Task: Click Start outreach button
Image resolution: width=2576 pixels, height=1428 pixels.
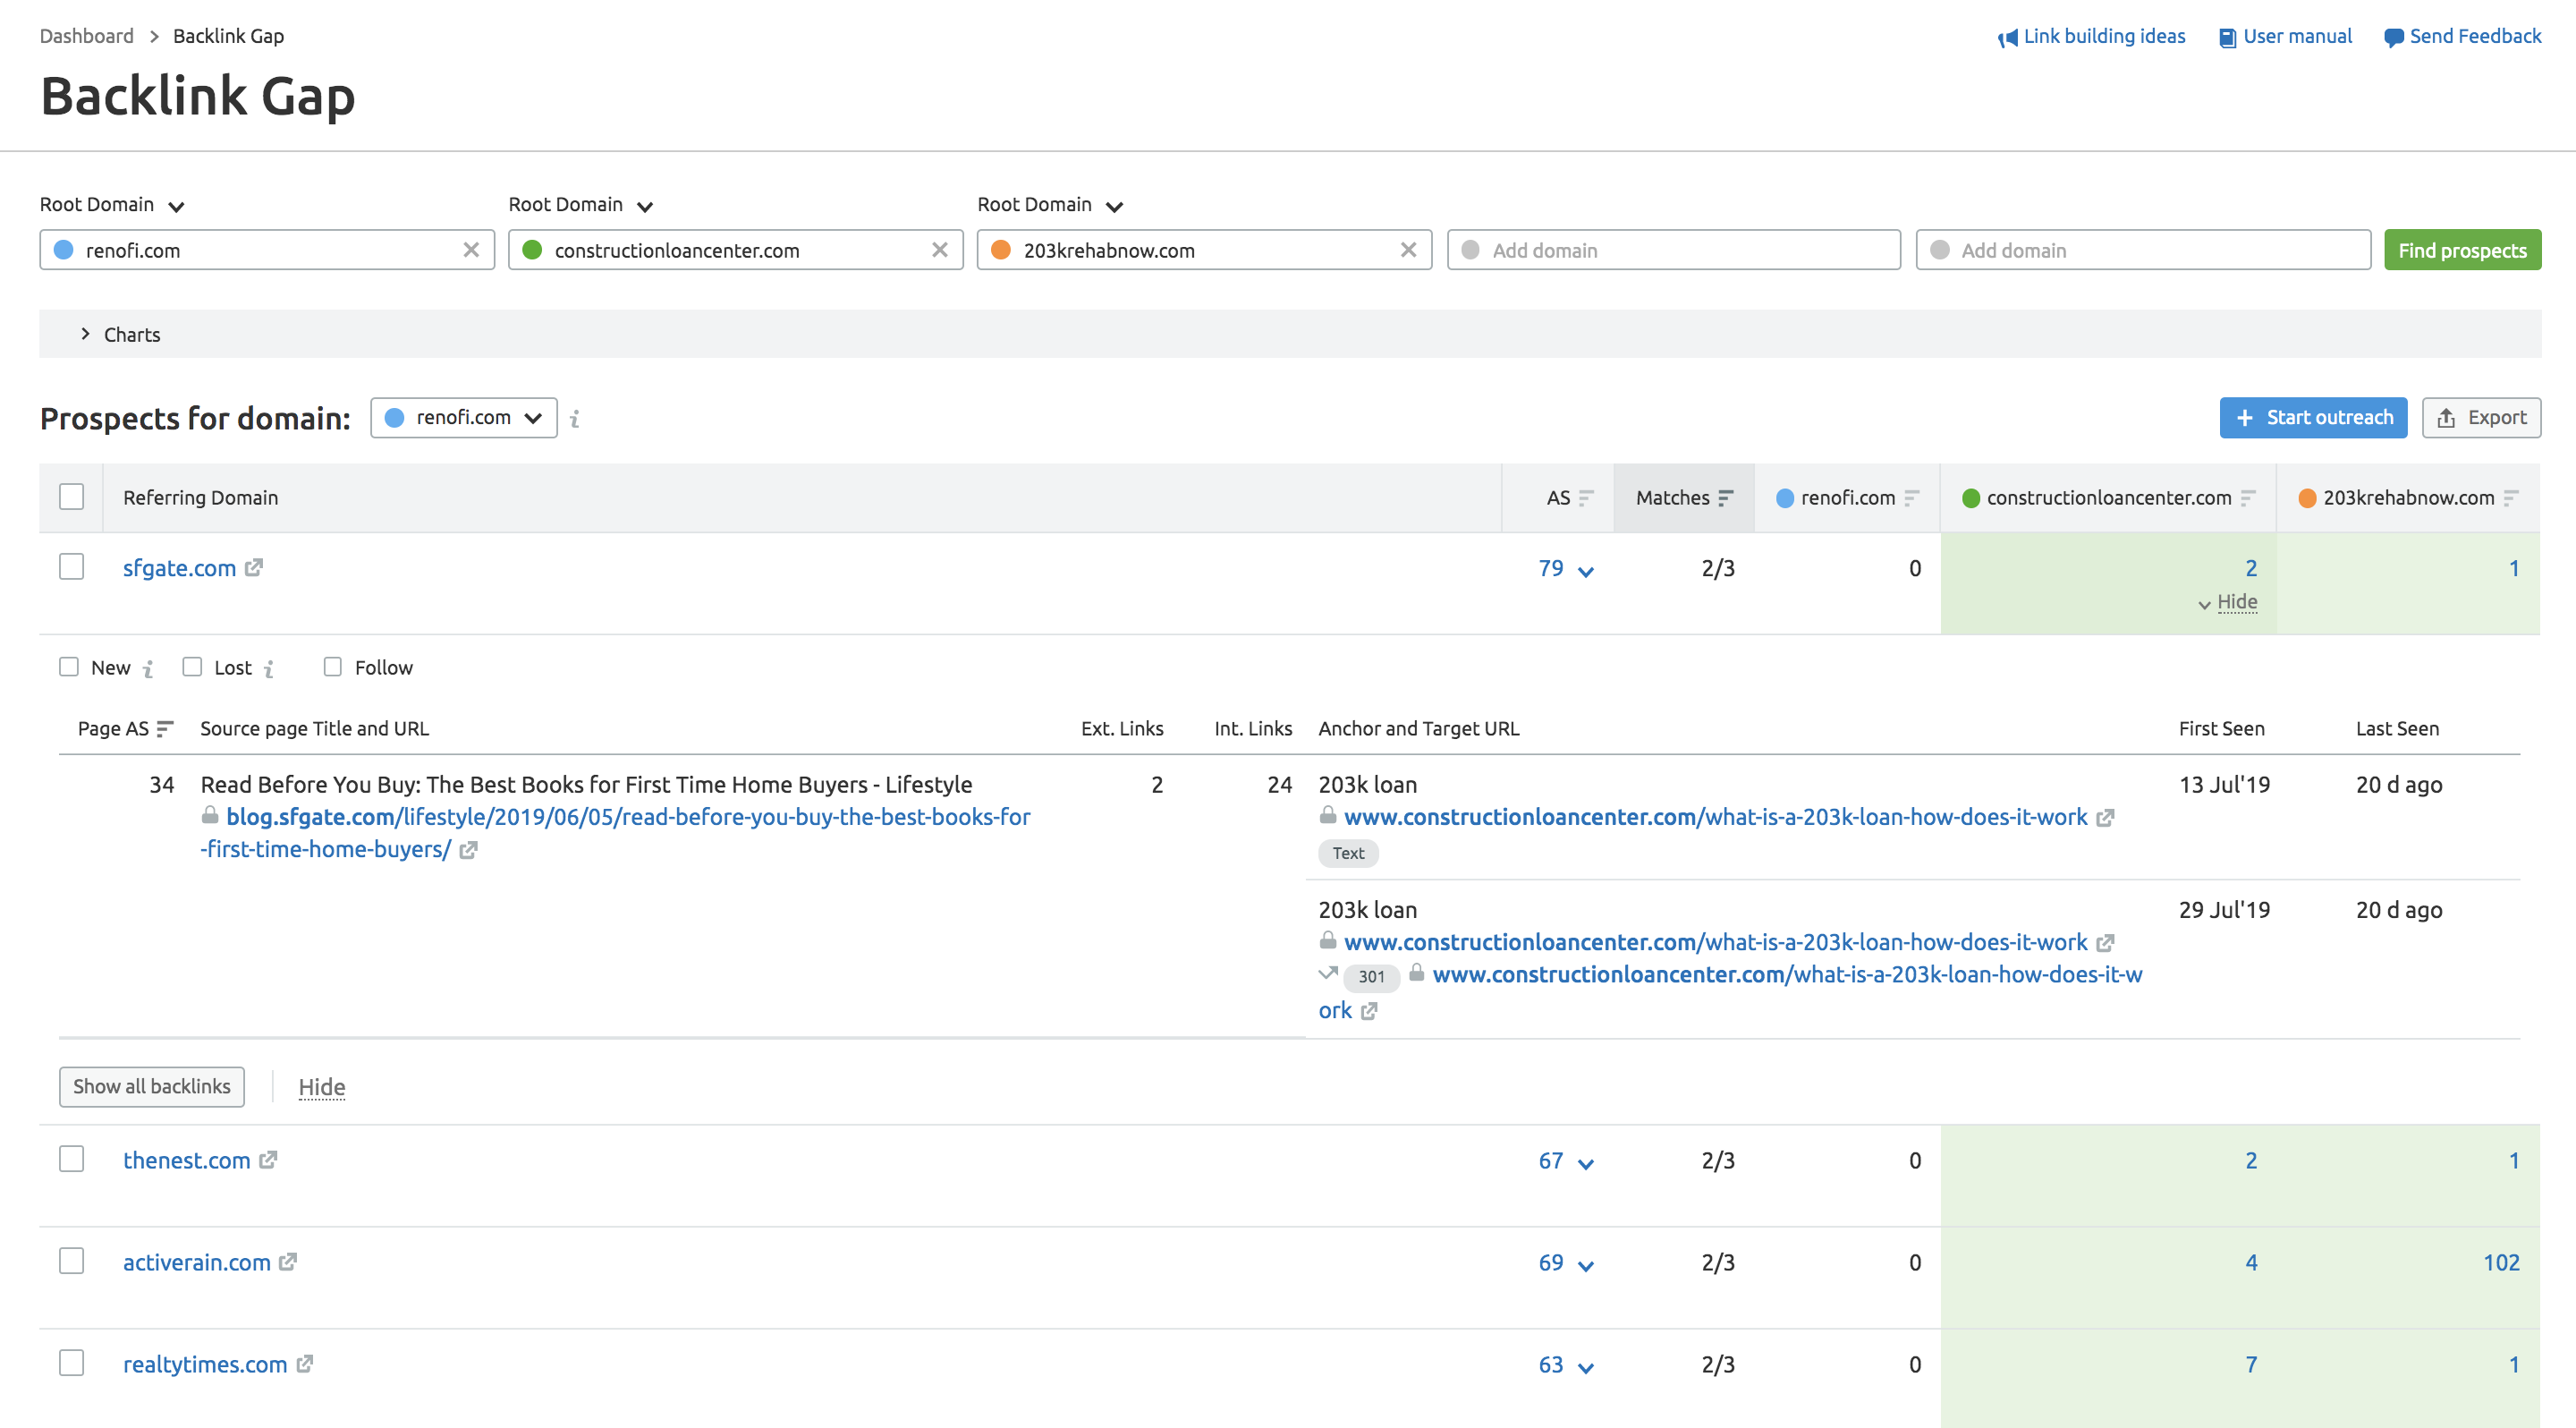Action: 2313,418
